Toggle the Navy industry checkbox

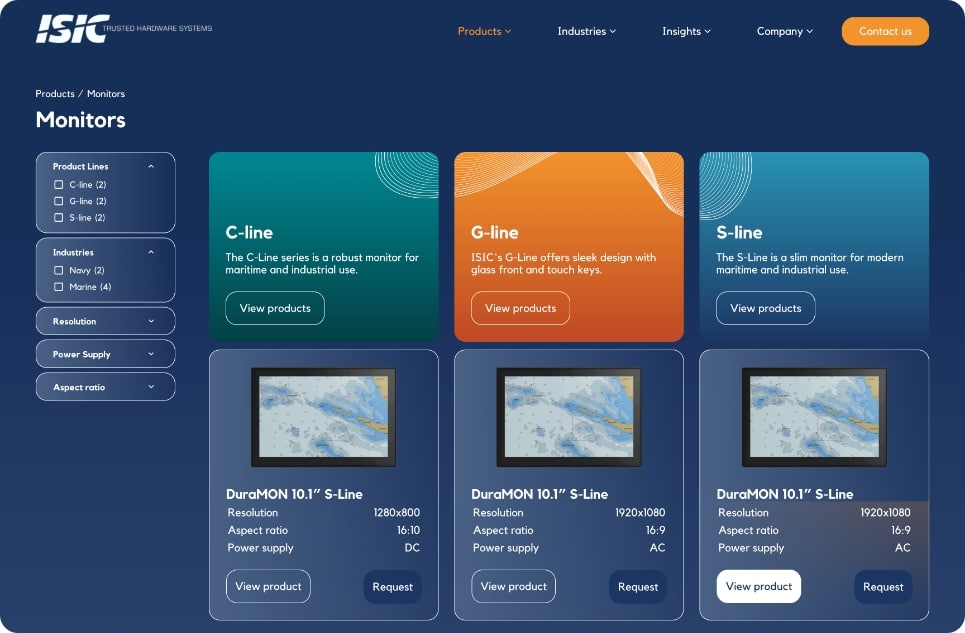[58, 270]
